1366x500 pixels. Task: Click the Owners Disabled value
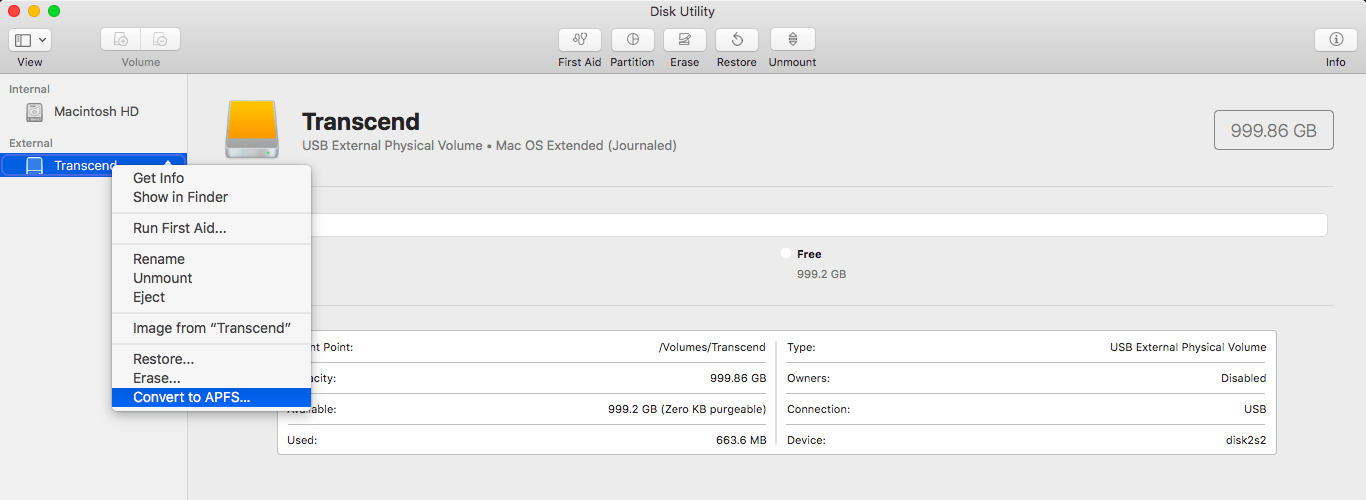[1244, 378]
